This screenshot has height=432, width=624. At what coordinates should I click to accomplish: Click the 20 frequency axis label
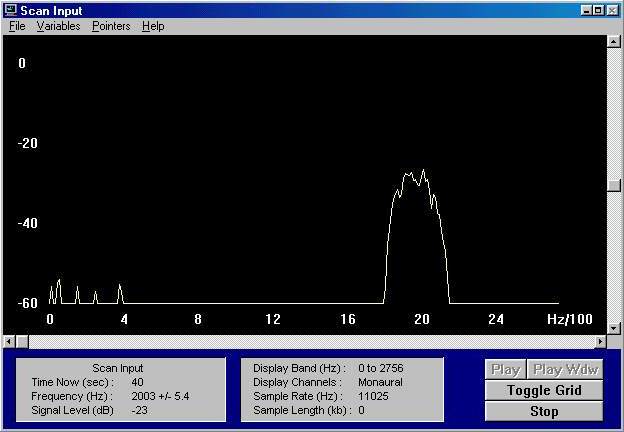(421, 319)
